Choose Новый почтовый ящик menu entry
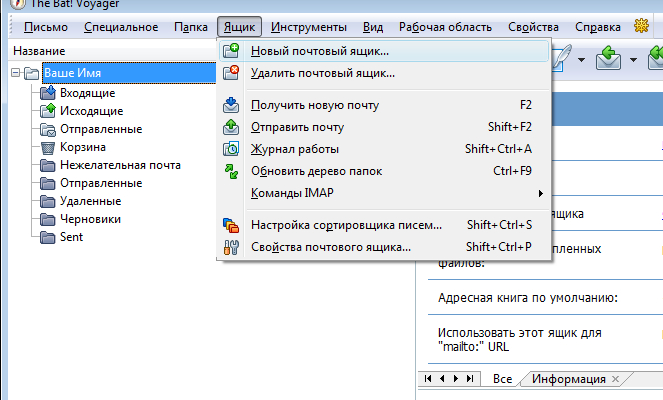The image size is (663, 400). (x=384, y=51)
